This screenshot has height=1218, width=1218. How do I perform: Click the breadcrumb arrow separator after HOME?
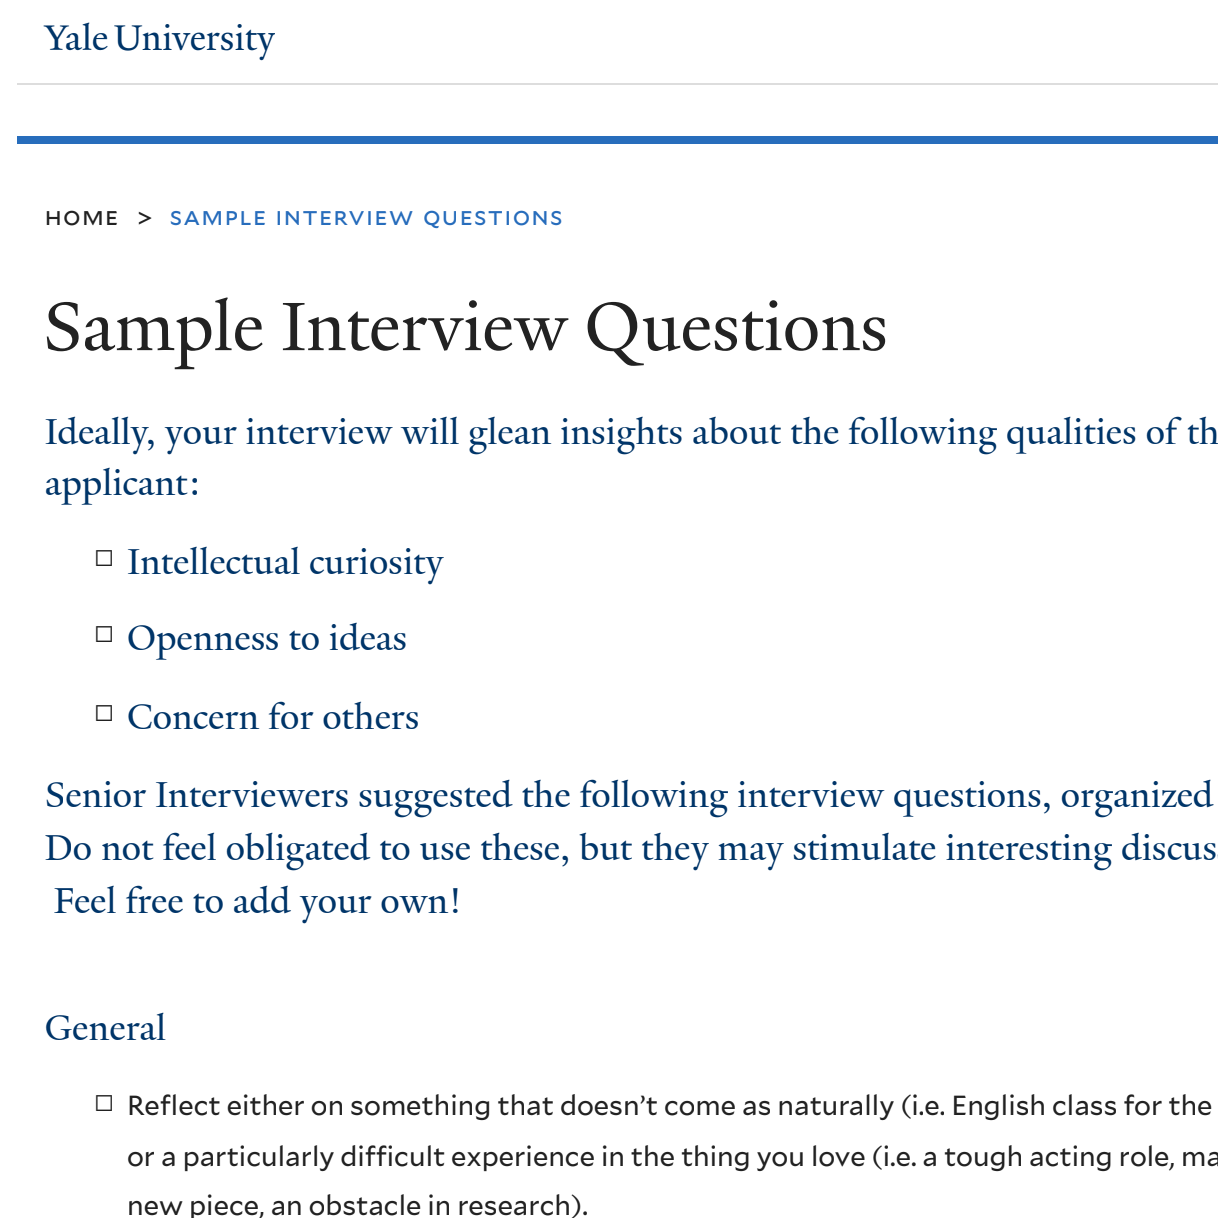click(x=145, y=218)
